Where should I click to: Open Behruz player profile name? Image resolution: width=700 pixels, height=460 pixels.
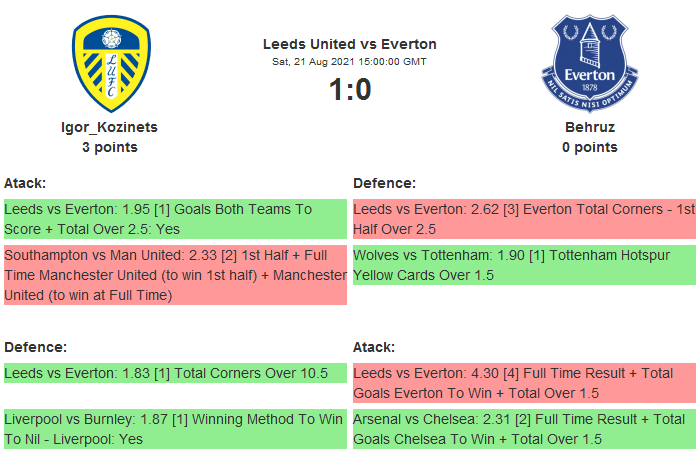[x=589, y=127]
